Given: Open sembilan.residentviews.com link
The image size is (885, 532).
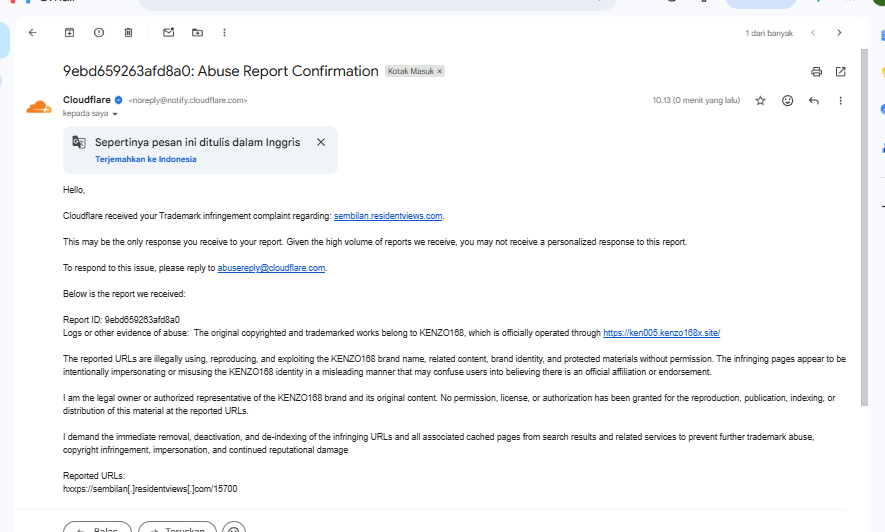Looking at the screenshot, I should point(388,216).
